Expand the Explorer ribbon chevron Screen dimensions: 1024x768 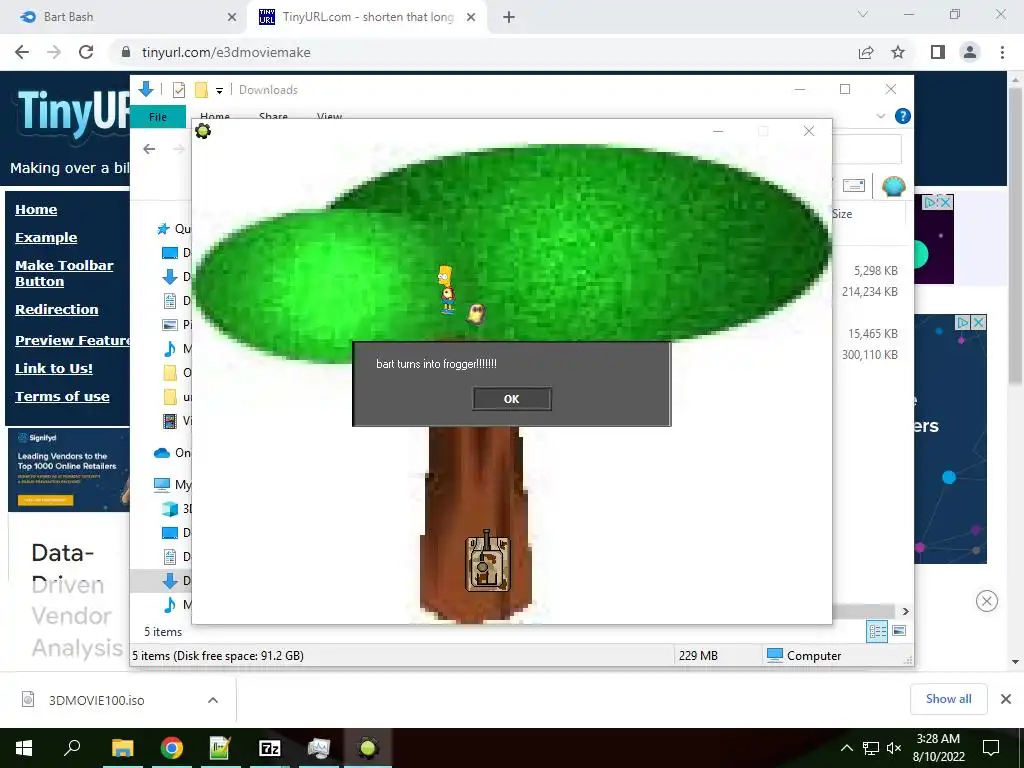(881, 116)
